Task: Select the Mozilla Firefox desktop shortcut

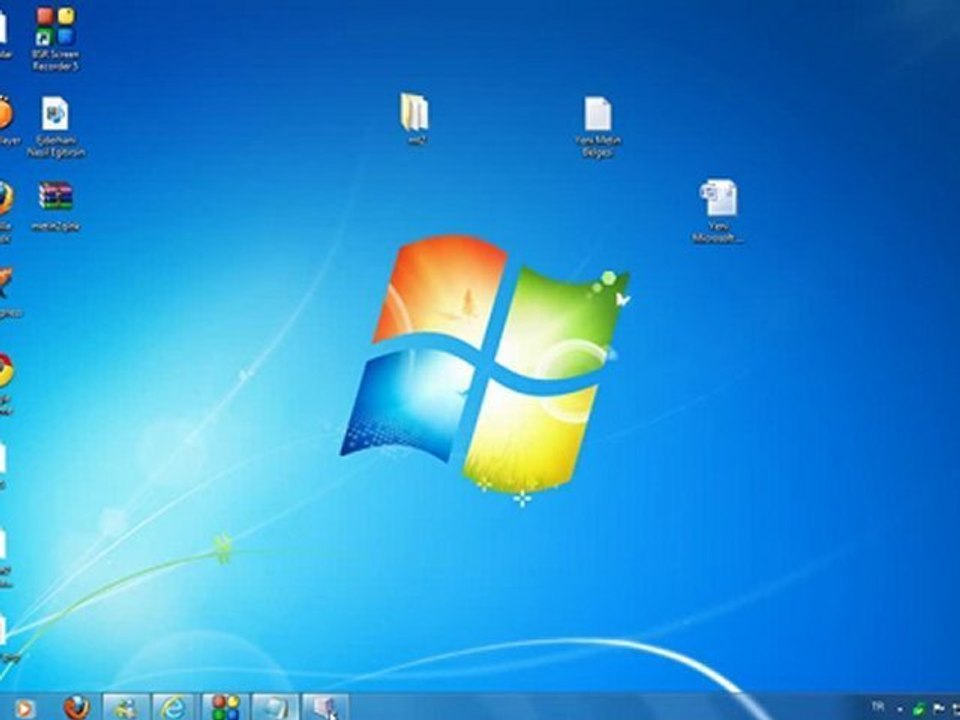Action: tap(5, 212)
